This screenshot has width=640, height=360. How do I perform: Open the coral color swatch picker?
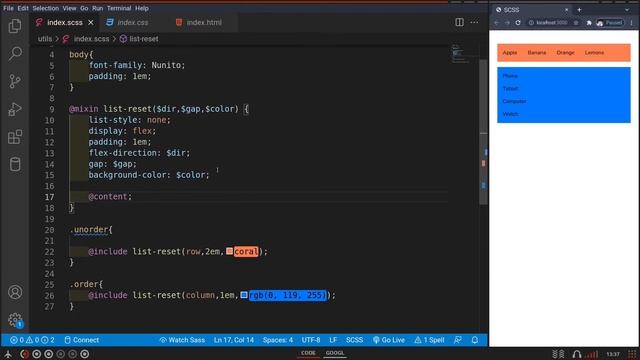[x=229, y=251]
